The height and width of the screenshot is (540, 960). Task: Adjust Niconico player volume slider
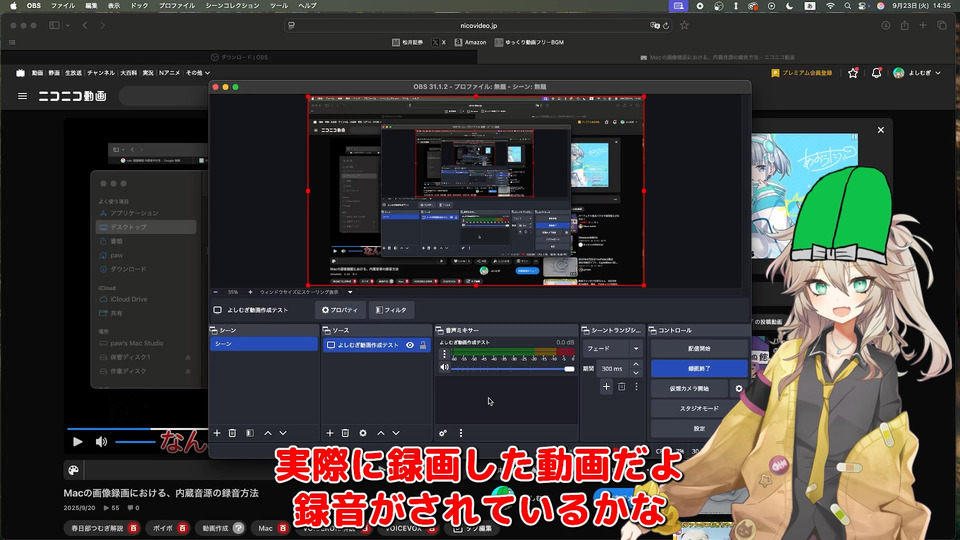(x=135, y=441)
